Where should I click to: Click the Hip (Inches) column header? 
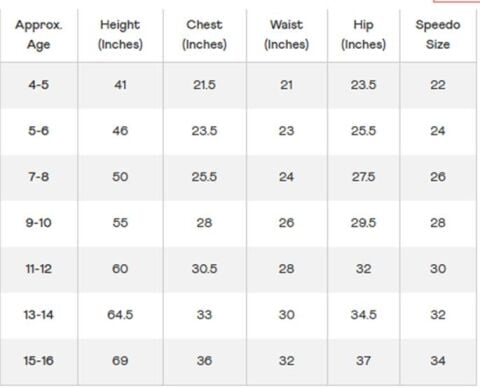pyautogui.click(x=363, y=35)
